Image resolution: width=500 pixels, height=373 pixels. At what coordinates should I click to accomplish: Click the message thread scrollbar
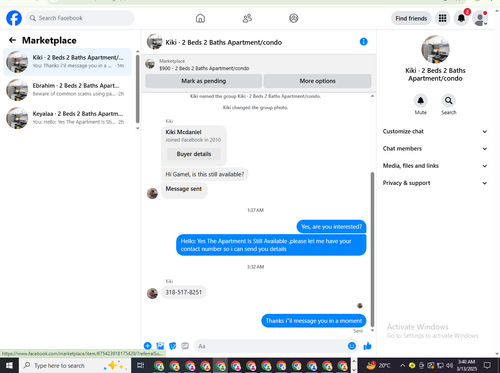click(372, 248)
